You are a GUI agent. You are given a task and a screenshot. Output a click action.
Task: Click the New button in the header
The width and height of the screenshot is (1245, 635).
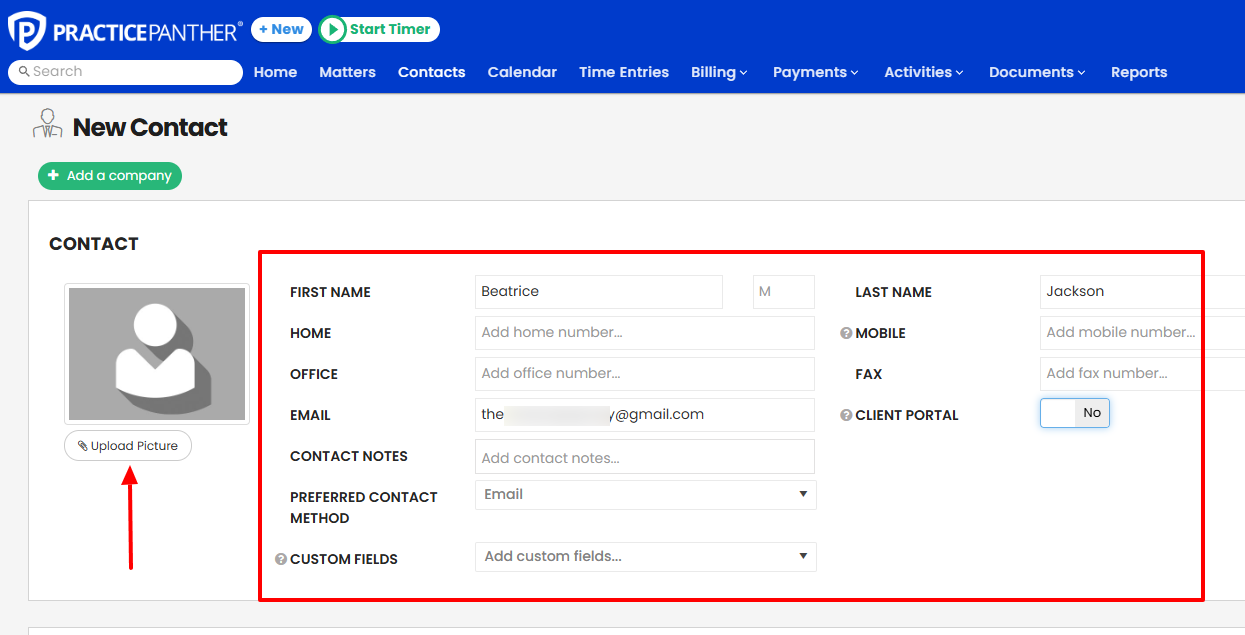click(x=281, y=29)
